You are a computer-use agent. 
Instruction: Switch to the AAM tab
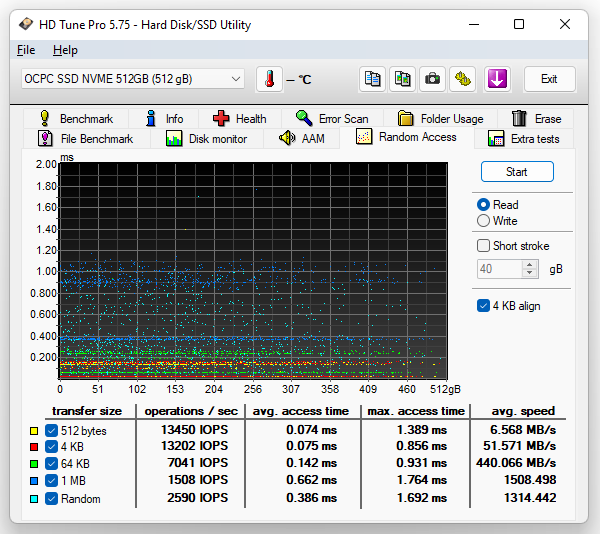pyautogui.click(x=302, y=138)
